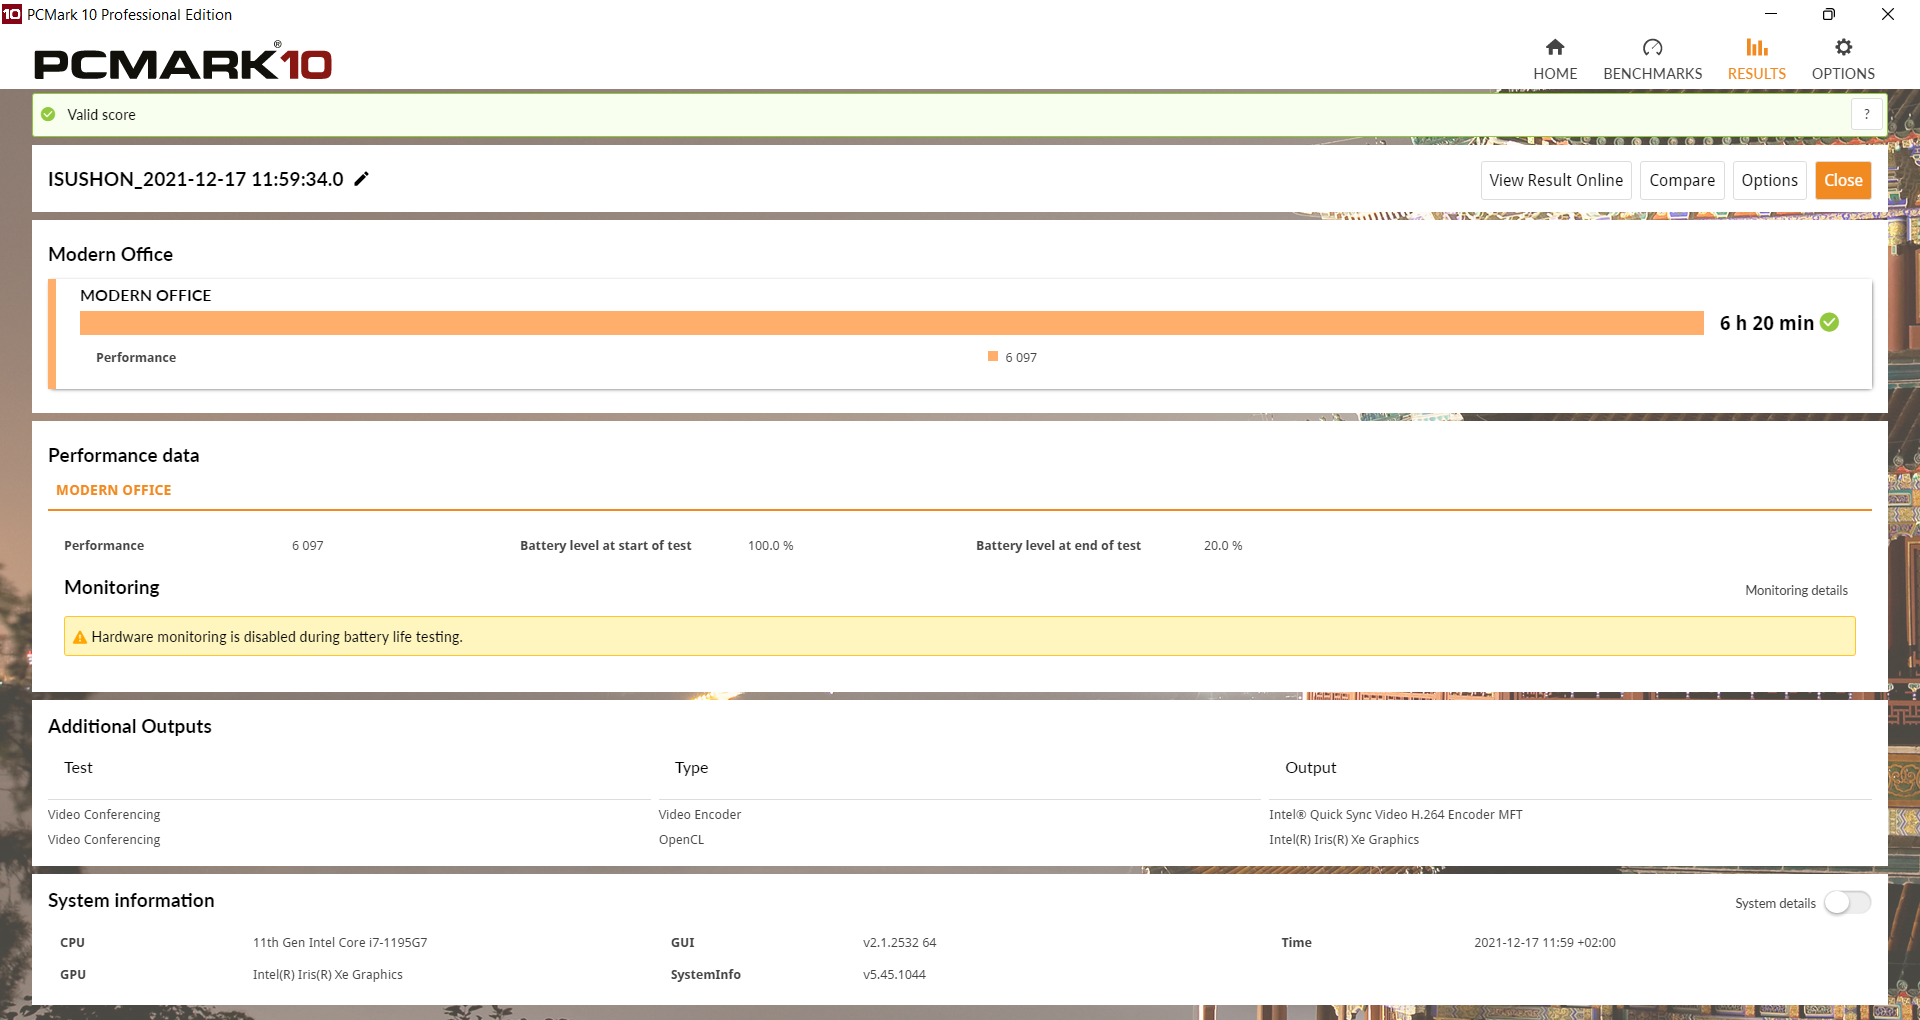
Task: Click the Modern Office orange battery life bar
Action: 892,323
